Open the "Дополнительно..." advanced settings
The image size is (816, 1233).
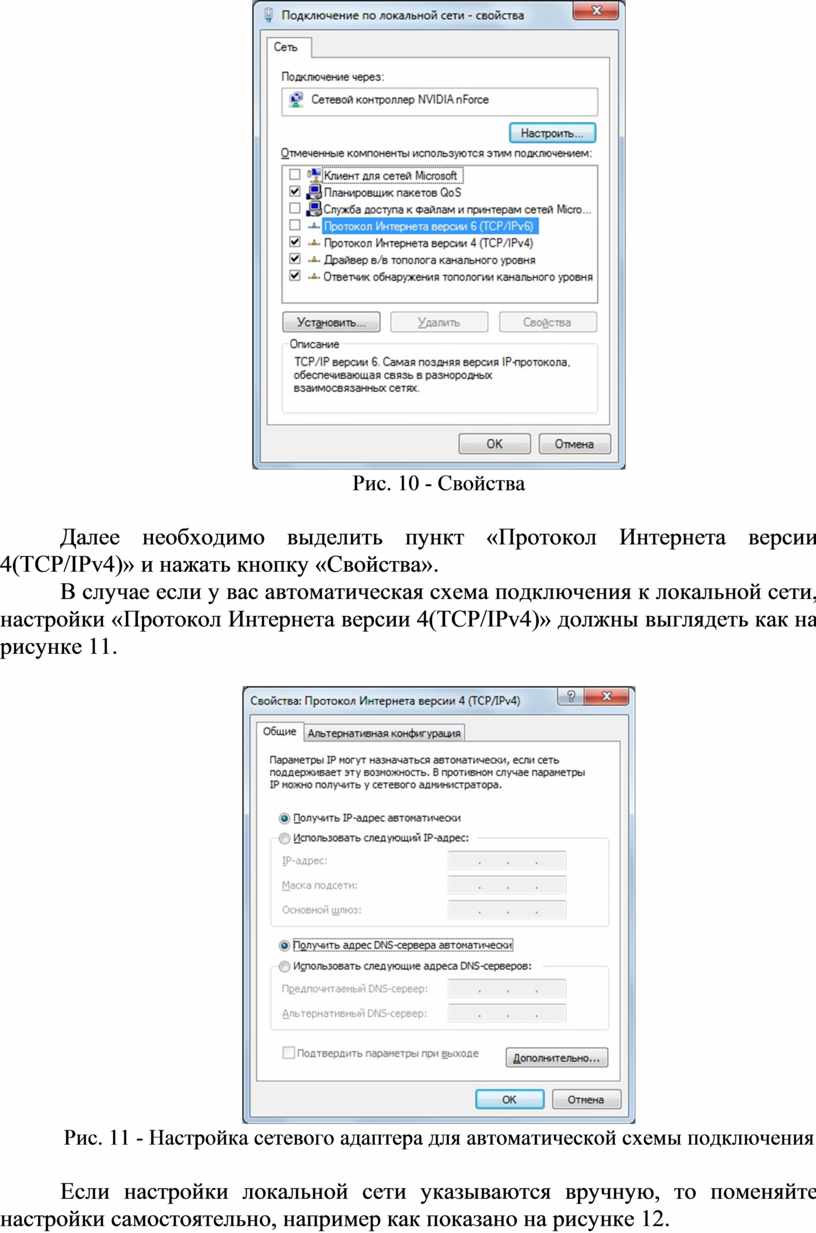pyautogui.click(x=558, y=1057)
